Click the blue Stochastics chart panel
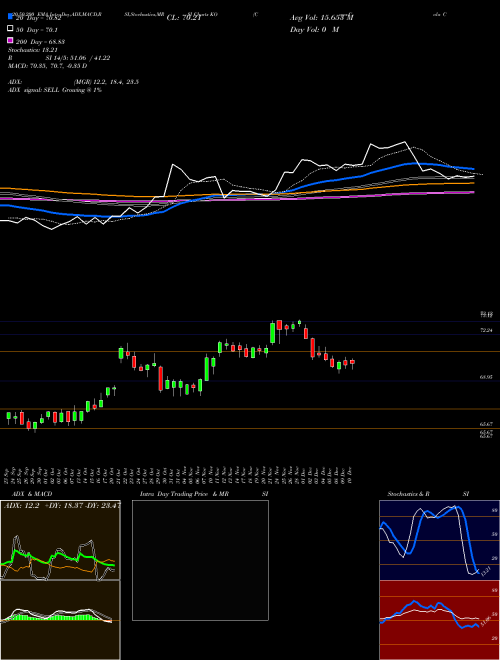 (439, 540)
